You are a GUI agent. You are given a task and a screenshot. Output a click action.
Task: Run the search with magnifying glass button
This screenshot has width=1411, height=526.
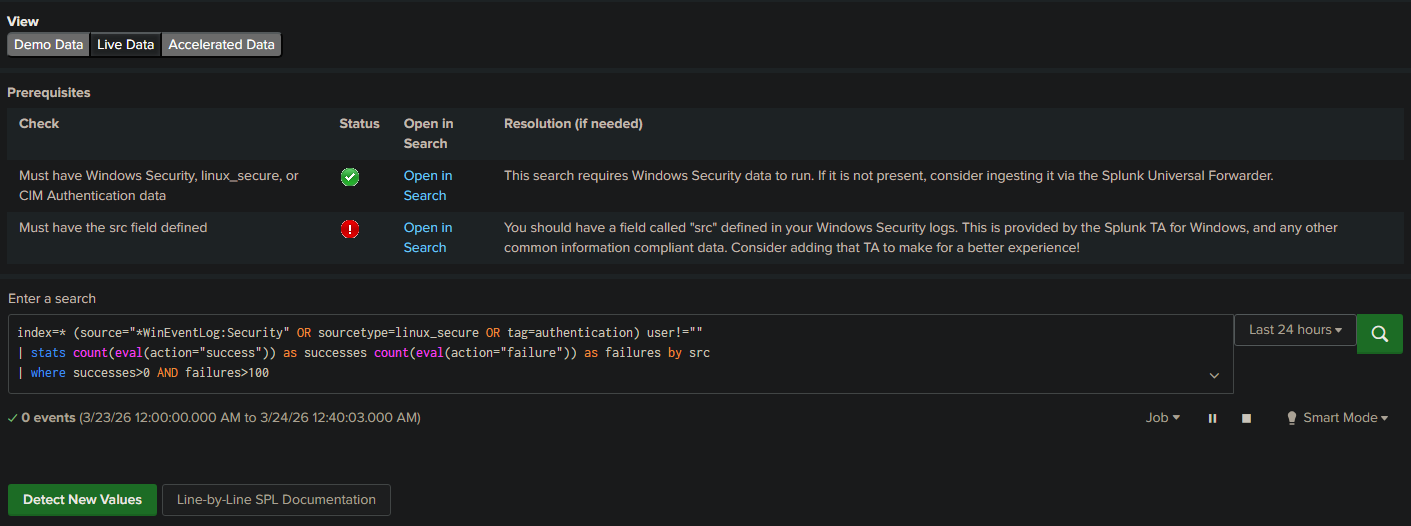1380,334
